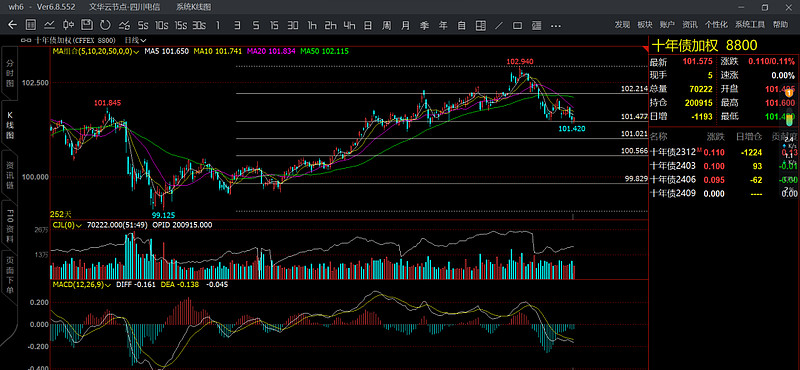Click the circular refresh icon
800x370 pixels.
point(105,24)
